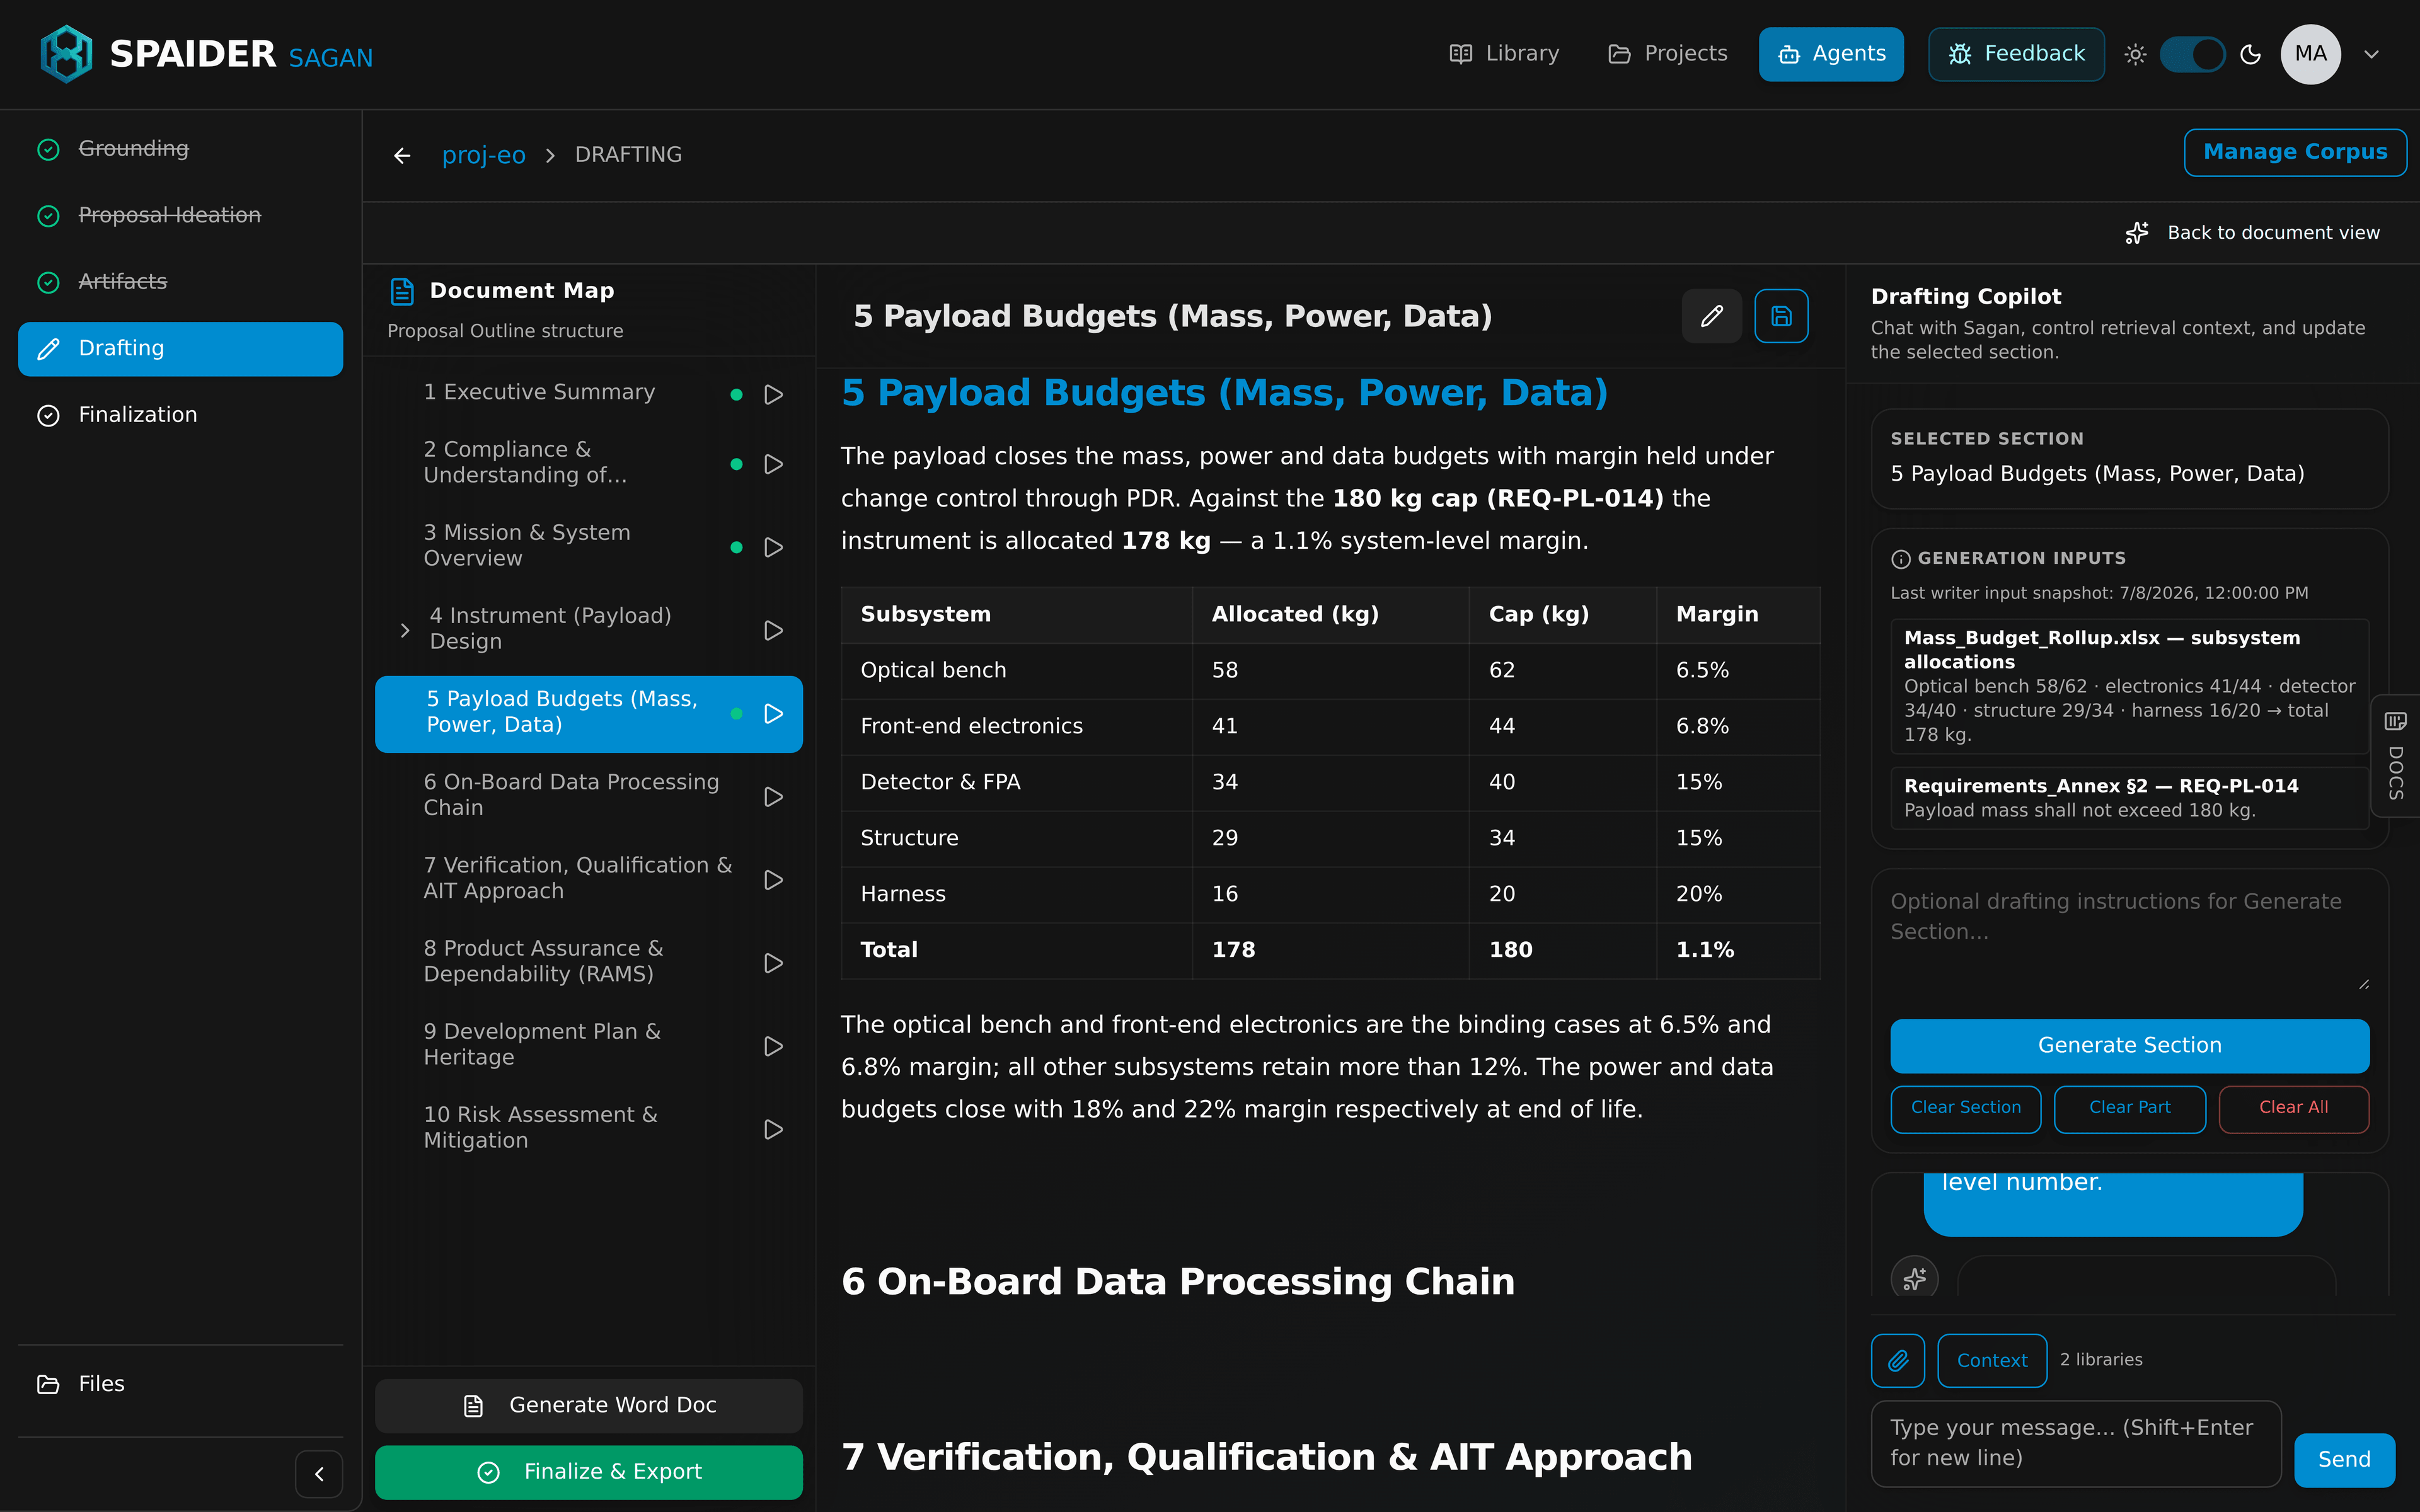The height and width of the screenshot is (1512, 2420).
Task: Click the Mass_Budget_Rollup.xlsx input card
Action: 2129,686
